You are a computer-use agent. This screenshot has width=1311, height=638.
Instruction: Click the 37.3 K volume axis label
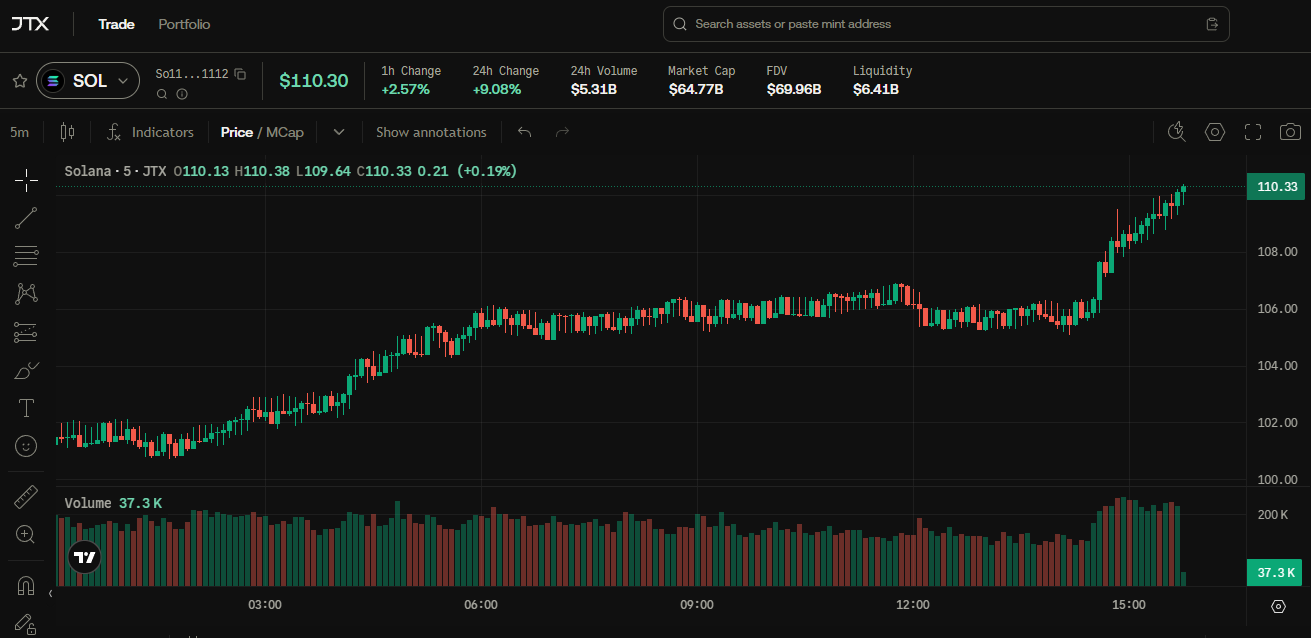click(x=1276, y=573)
